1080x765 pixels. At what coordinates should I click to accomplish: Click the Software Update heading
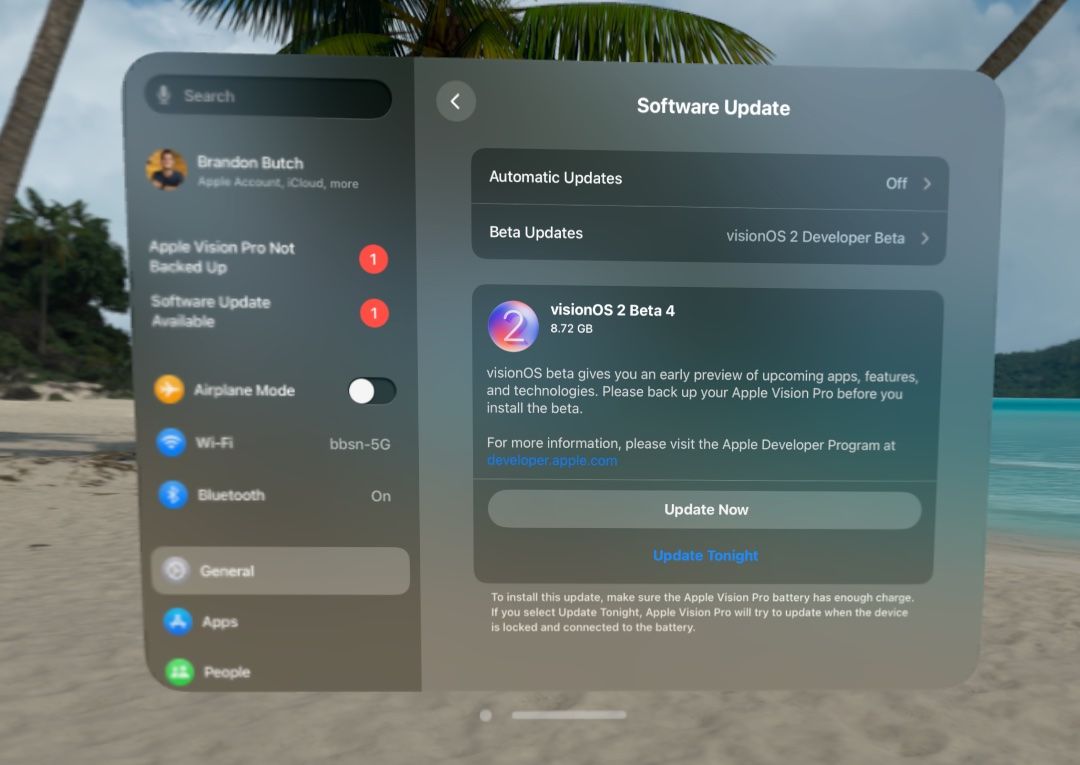[713, 107]
